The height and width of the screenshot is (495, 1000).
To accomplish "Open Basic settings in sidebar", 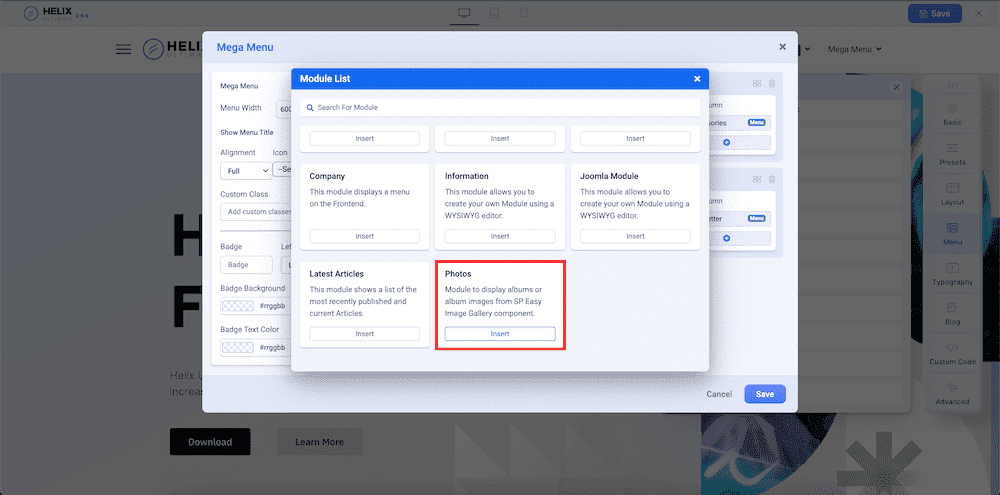I will click(952, 115).
